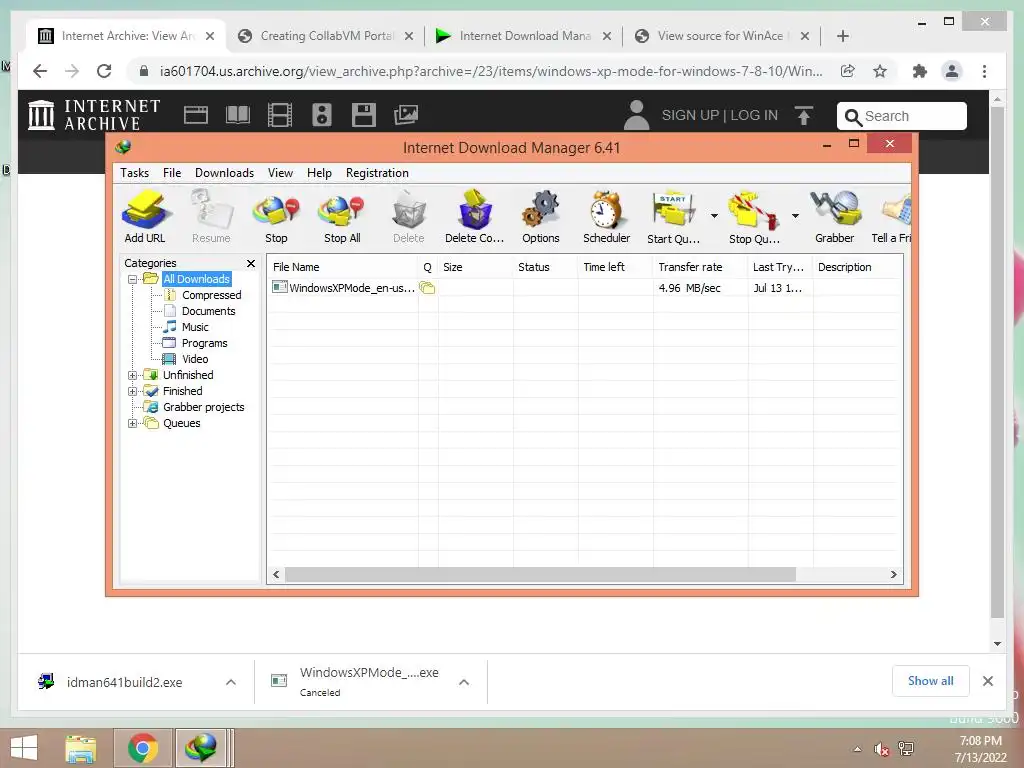
Task: Sort by File Name column header
Action: point(343,267)
